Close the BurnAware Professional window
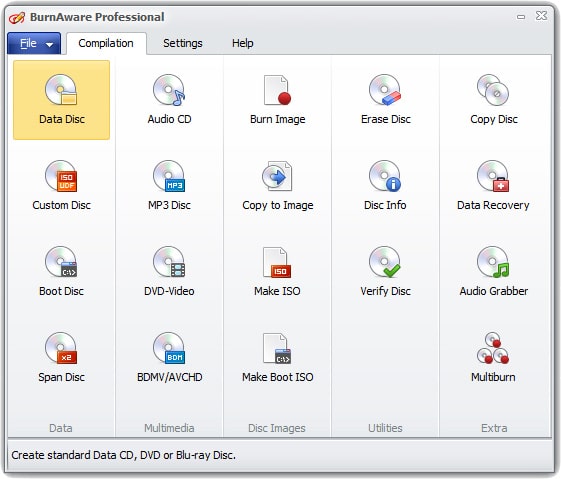Image resolution: width=561 pixels, height=479 pixels. [x=541, y=16]
